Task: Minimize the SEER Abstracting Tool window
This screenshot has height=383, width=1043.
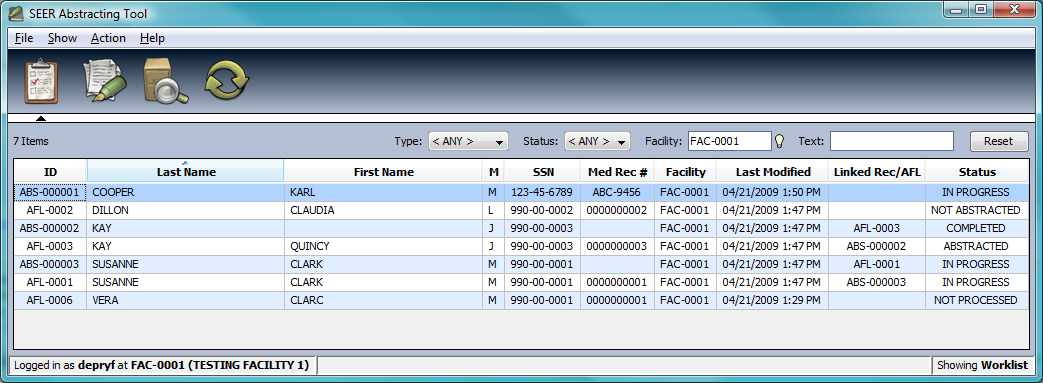Action: [956, 9]
